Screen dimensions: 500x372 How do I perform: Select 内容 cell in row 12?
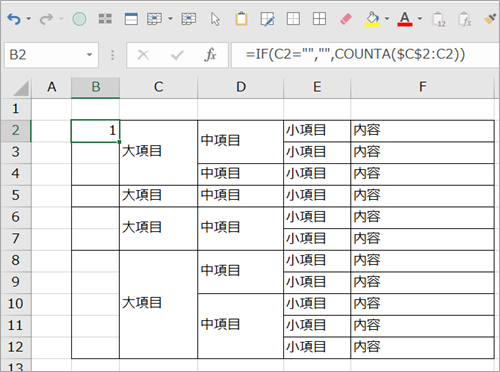pyautogui.click(x=422, y=348)
